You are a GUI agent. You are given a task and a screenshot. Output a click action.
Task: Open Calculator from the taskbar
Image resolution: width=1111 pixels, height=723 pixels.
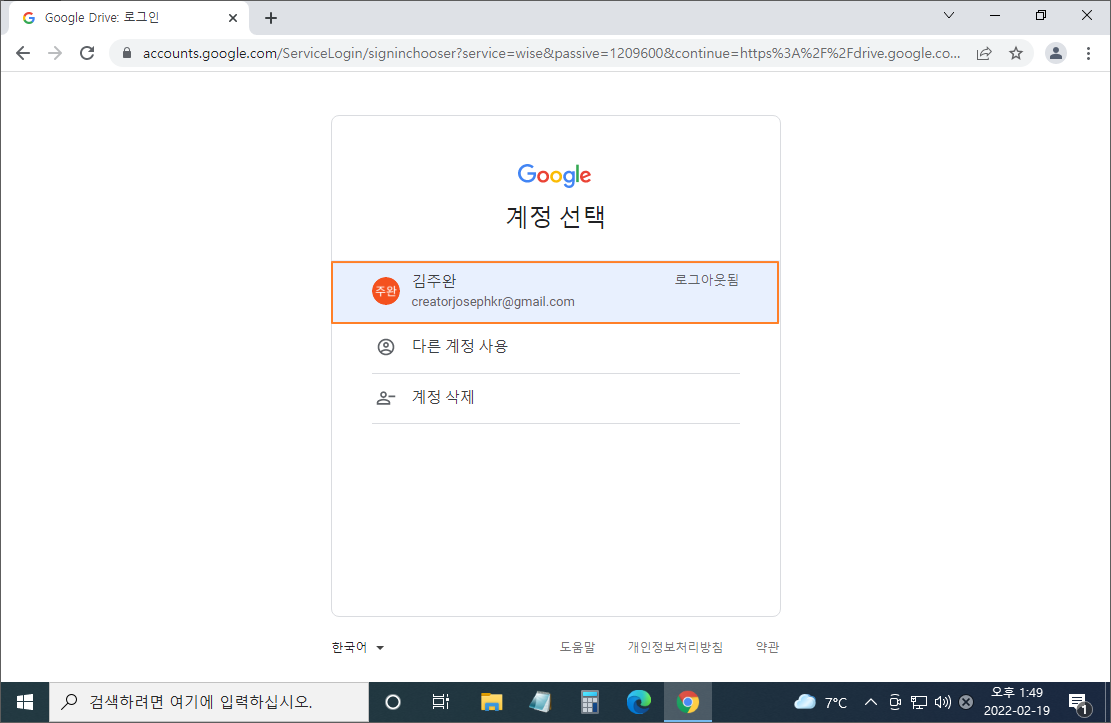coord(590,702)
